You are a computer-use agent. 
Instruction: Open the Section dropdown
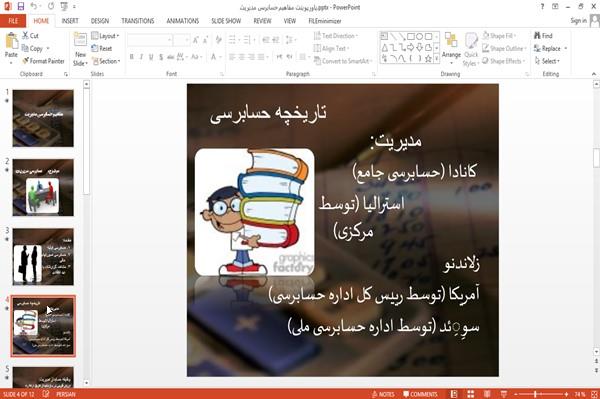(106, 61)
